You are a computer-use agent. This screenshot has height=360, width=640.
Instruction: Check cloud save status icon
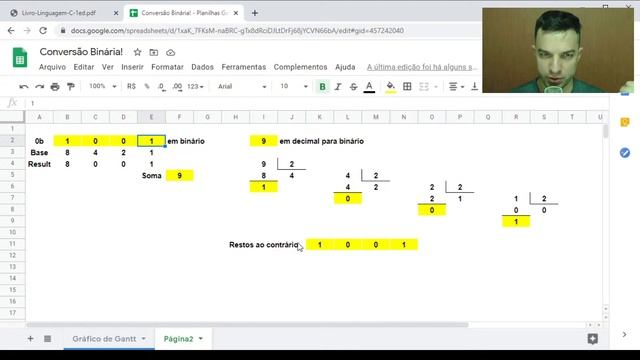pos(171,53)
